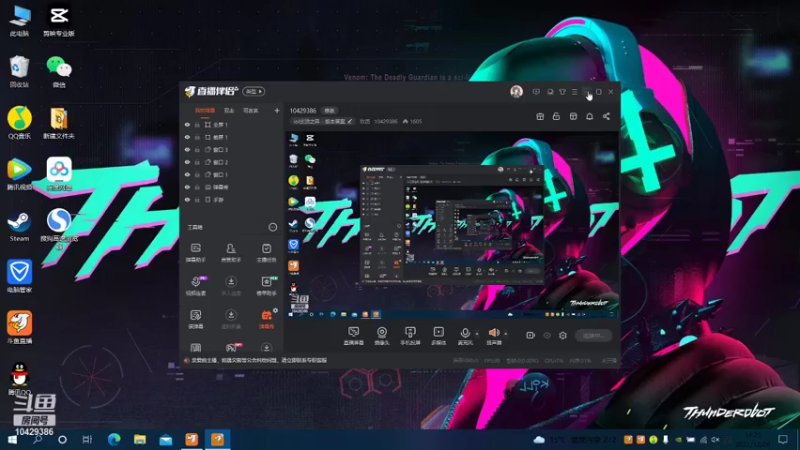Toggle visibility of the 窗口 3 source
800x450 pixels.
coord(187,150)
